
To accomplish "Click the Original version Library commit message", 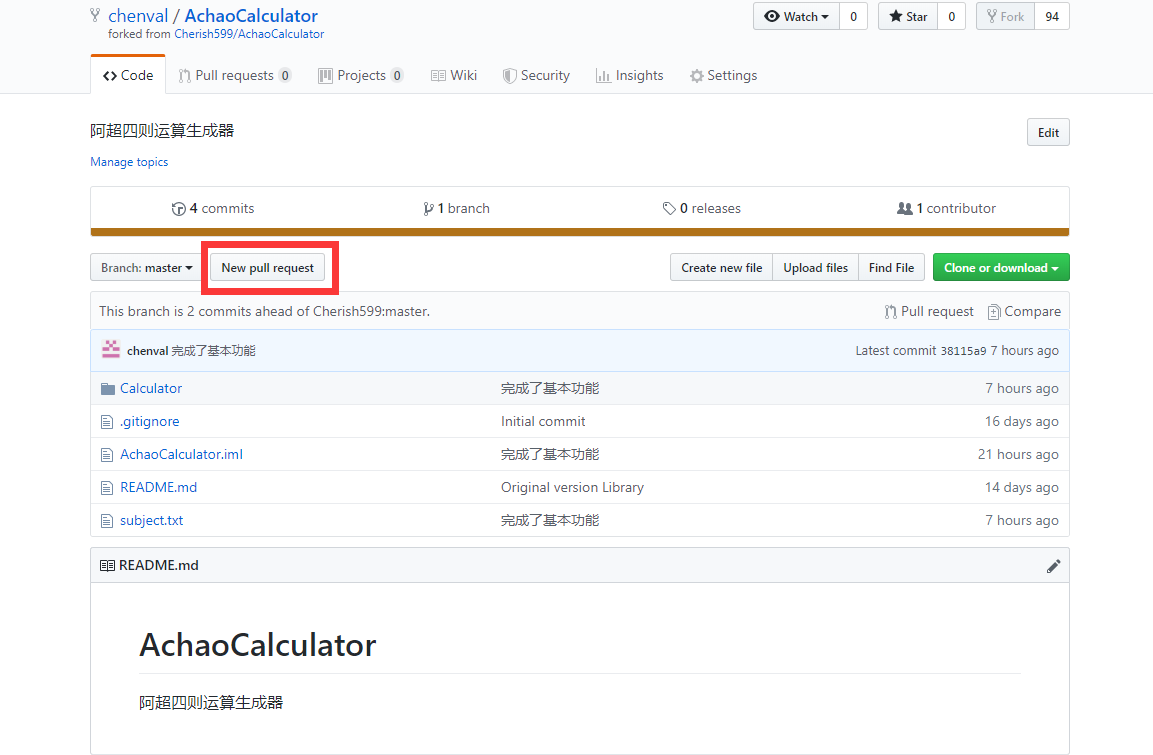I will [572, 487].
